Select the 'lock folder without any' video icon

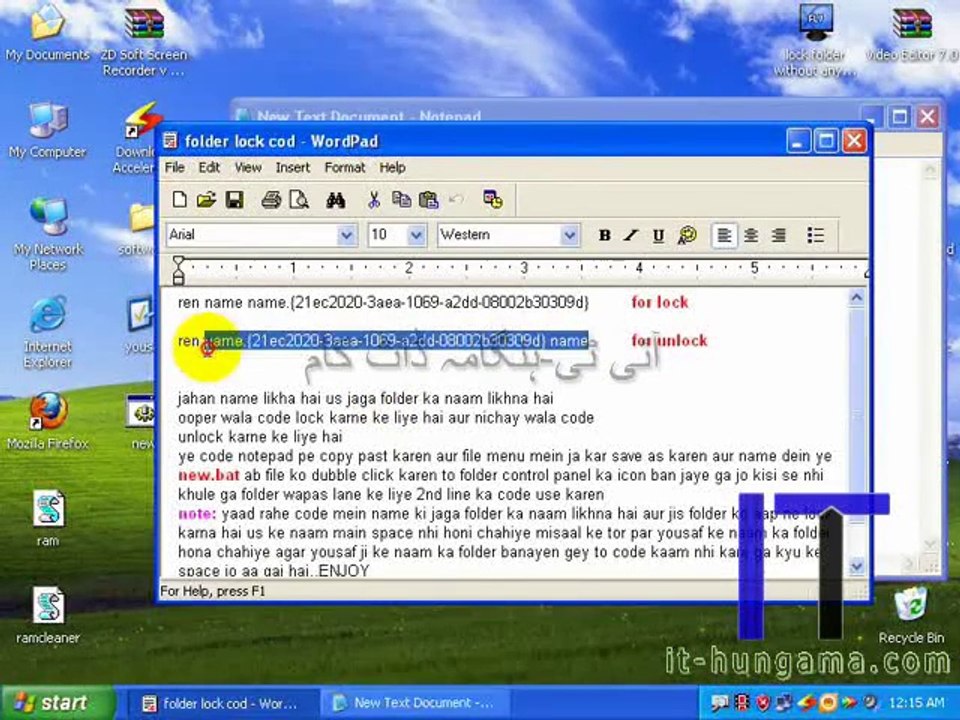815,42
